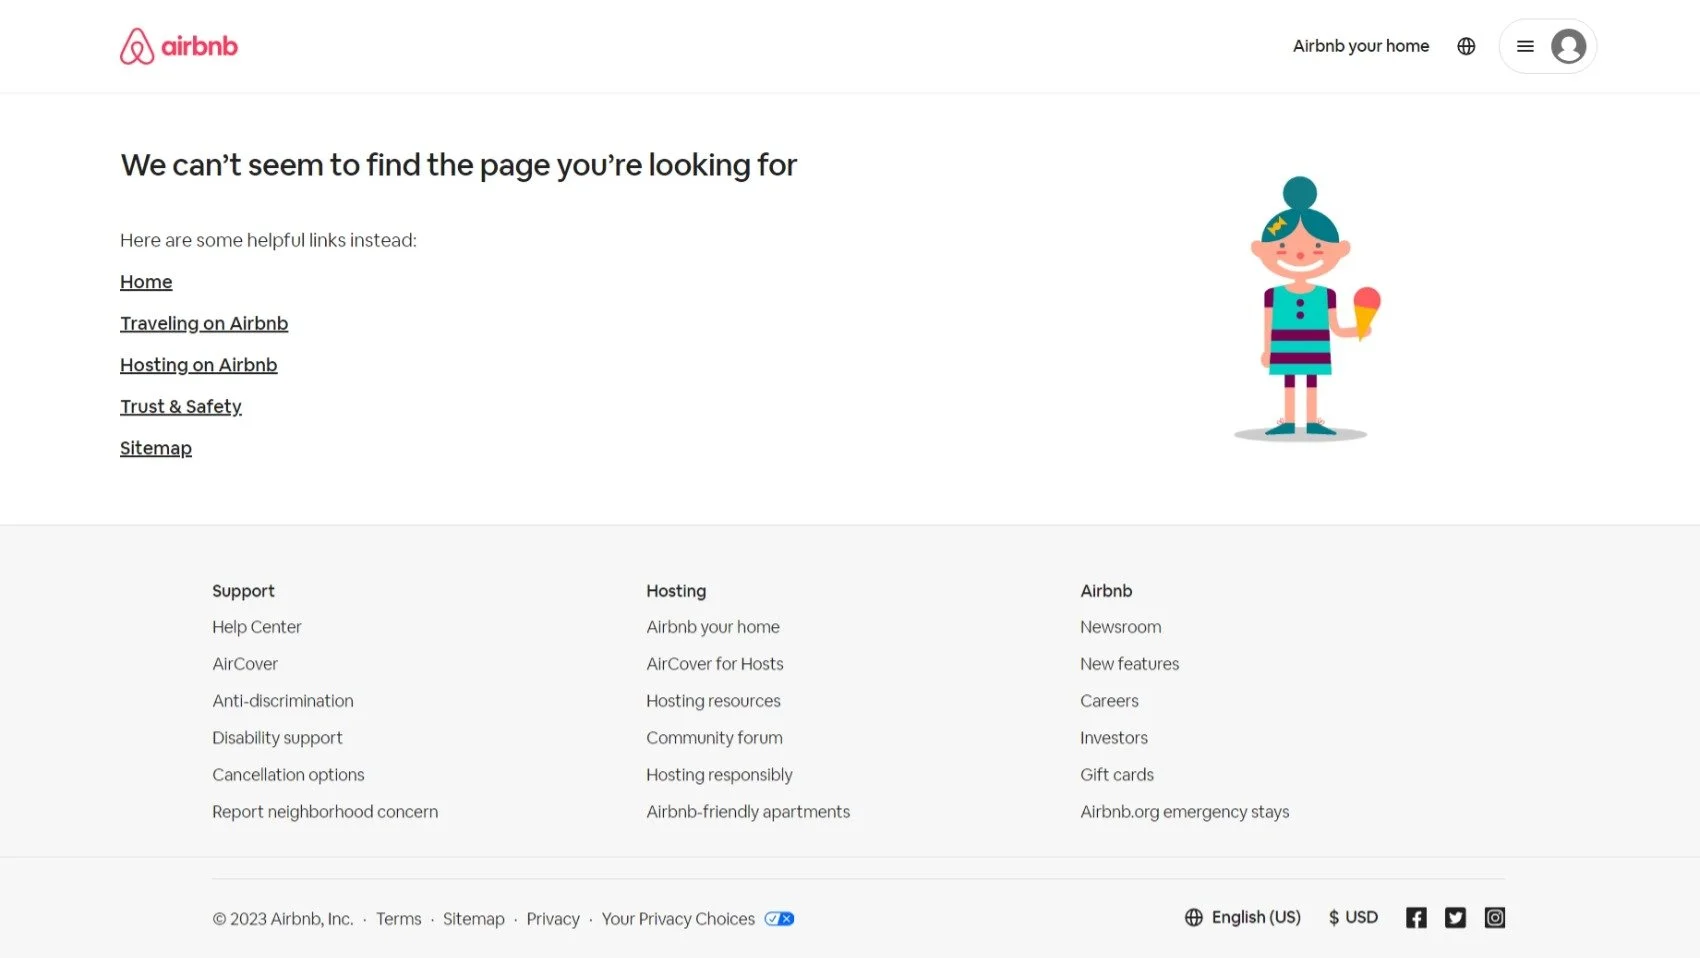The height and width of the screenshot is (958, 1700).
Task: Open Privacy in the footer bar
Action: pos(553,919)
